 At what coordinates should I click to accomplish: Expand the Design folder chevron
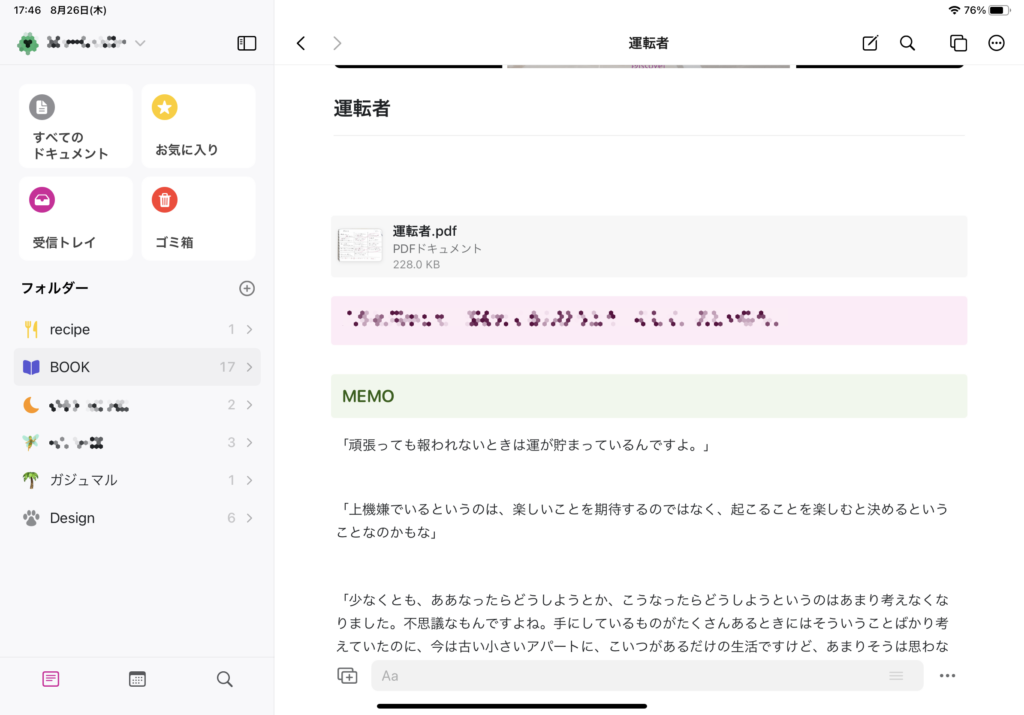(249, 518)
